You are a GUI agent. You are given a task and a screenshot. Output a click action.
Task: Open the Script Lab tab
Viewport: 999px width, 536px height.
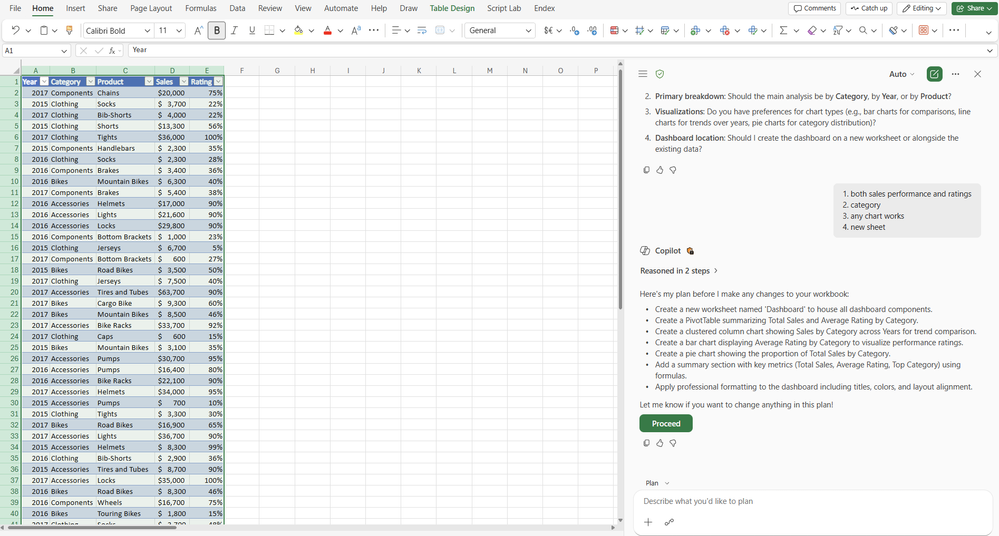[504, 8]
